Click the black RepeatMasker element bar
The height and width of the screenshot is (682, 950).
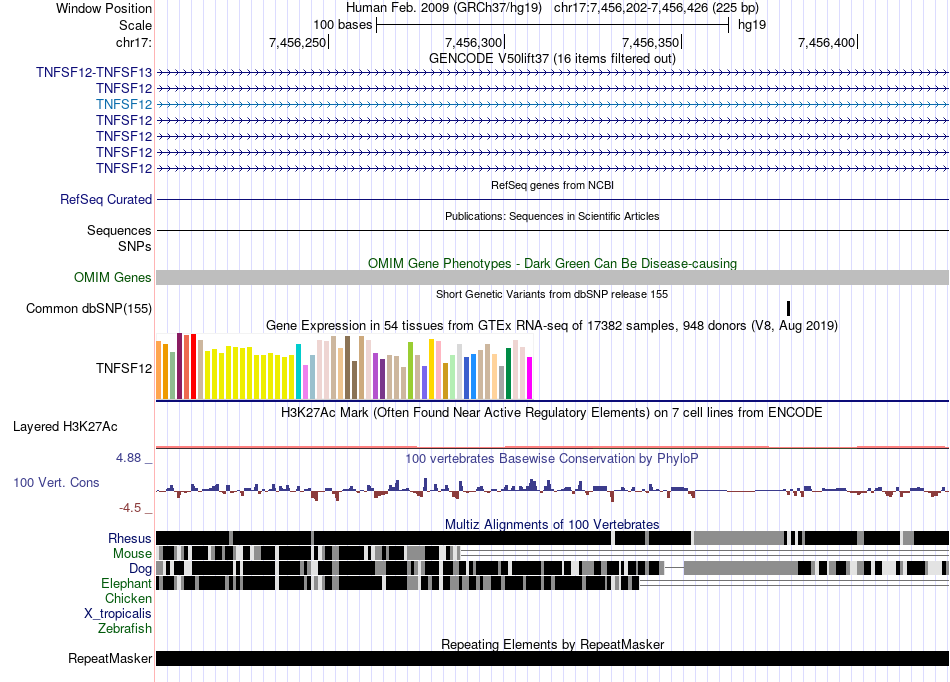[x=552, y=658]
